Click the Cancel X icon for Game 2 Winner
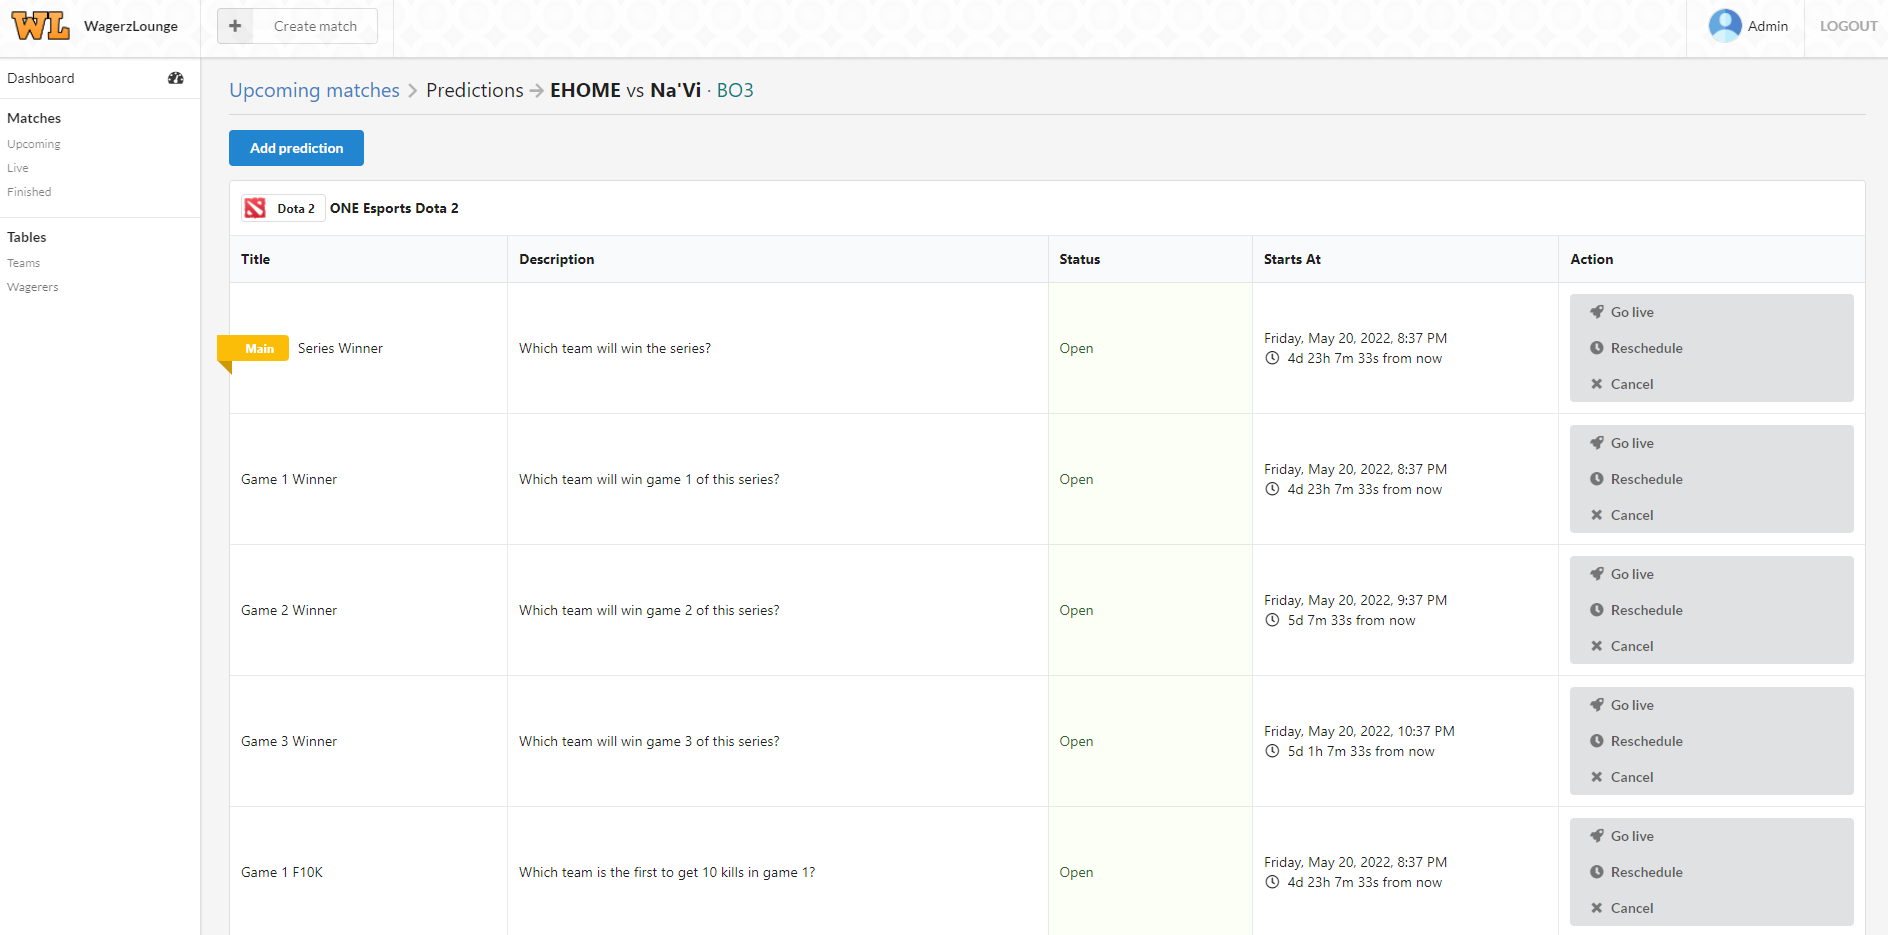Image resolution: width=1888 pixels, height=935 pixels. click(1598, 645)
